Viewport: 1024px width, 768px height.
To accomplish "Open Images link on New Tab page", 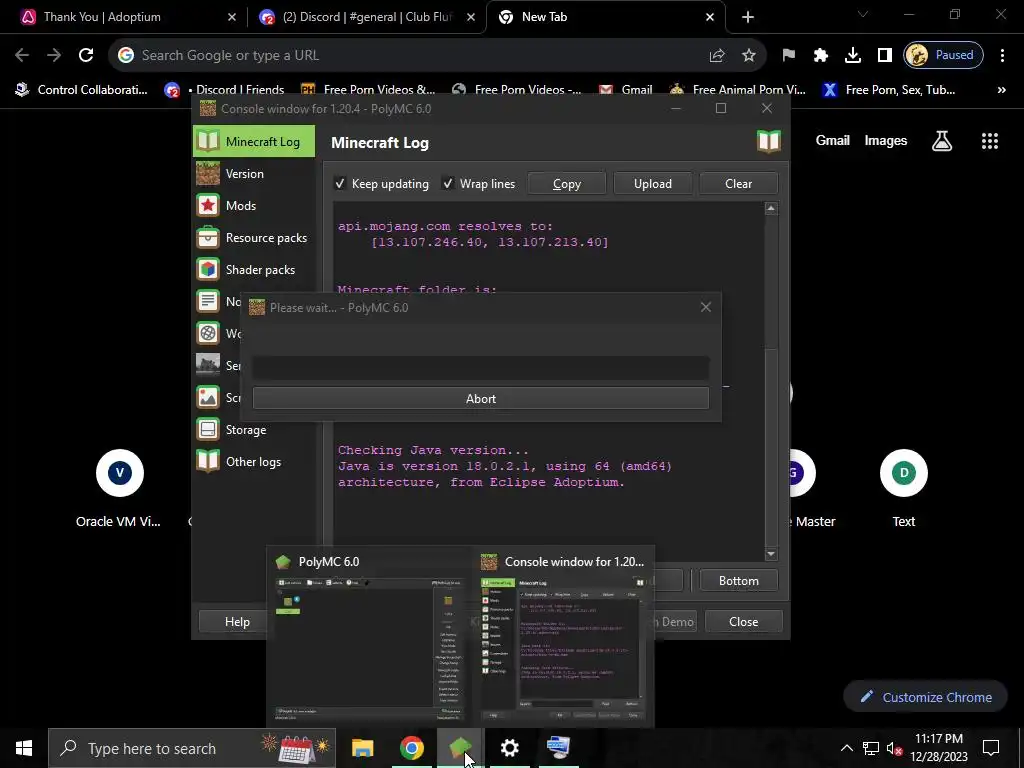I will pyautogui.click(x=886, y=140).
